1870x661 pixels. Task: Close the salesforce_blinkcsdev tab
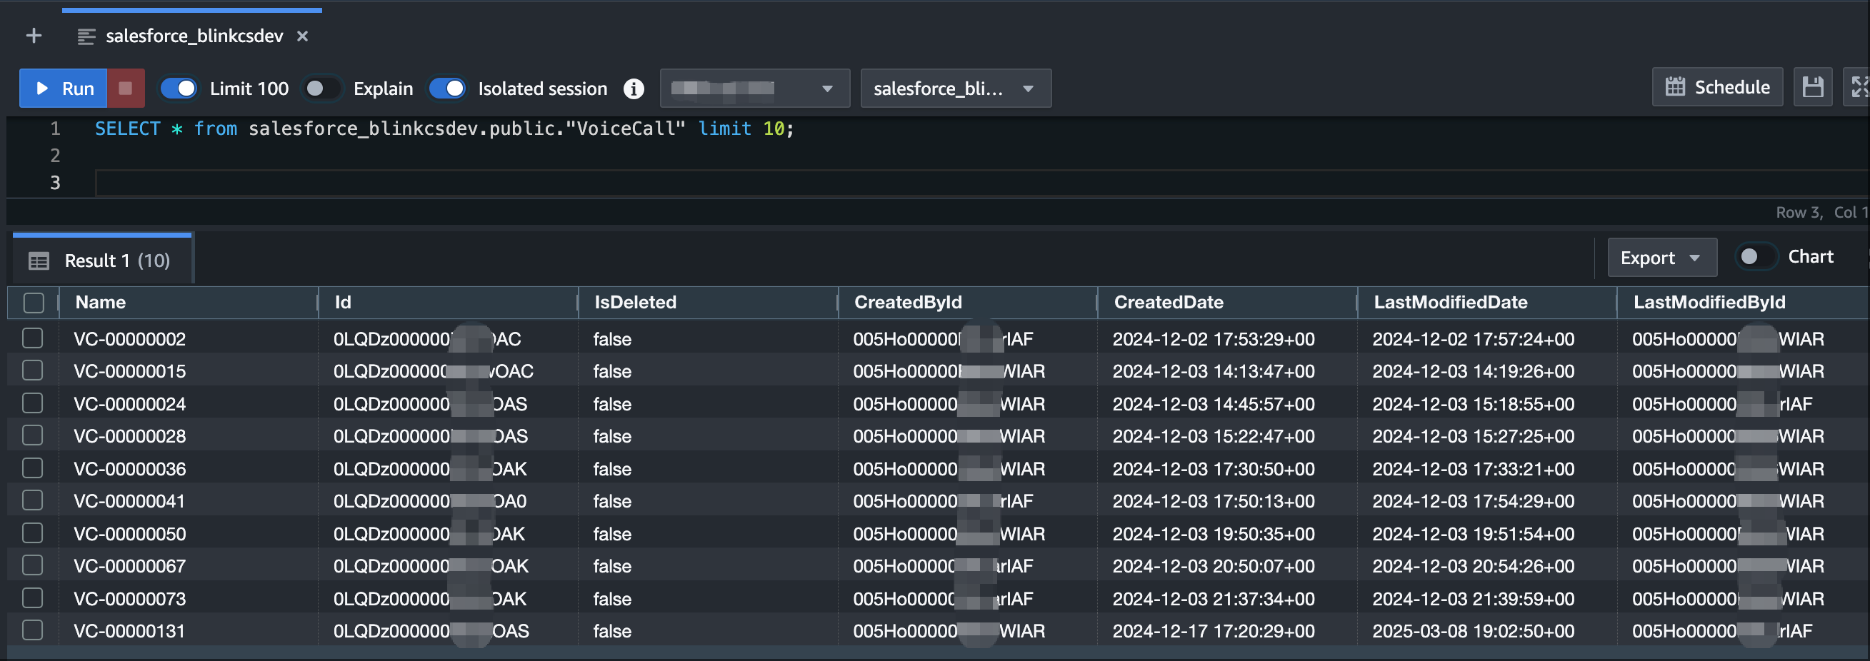[x=302, y=36]
